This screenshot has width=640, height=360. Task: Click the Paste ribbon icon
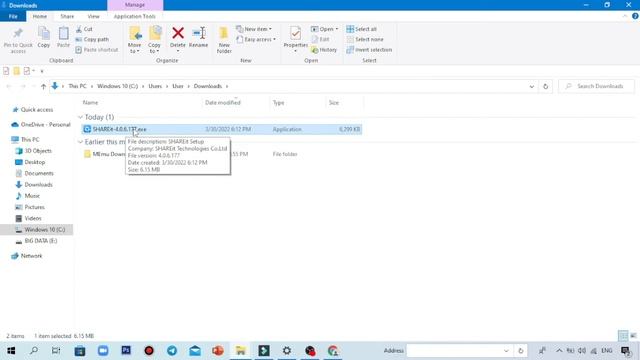click(63, 33)
